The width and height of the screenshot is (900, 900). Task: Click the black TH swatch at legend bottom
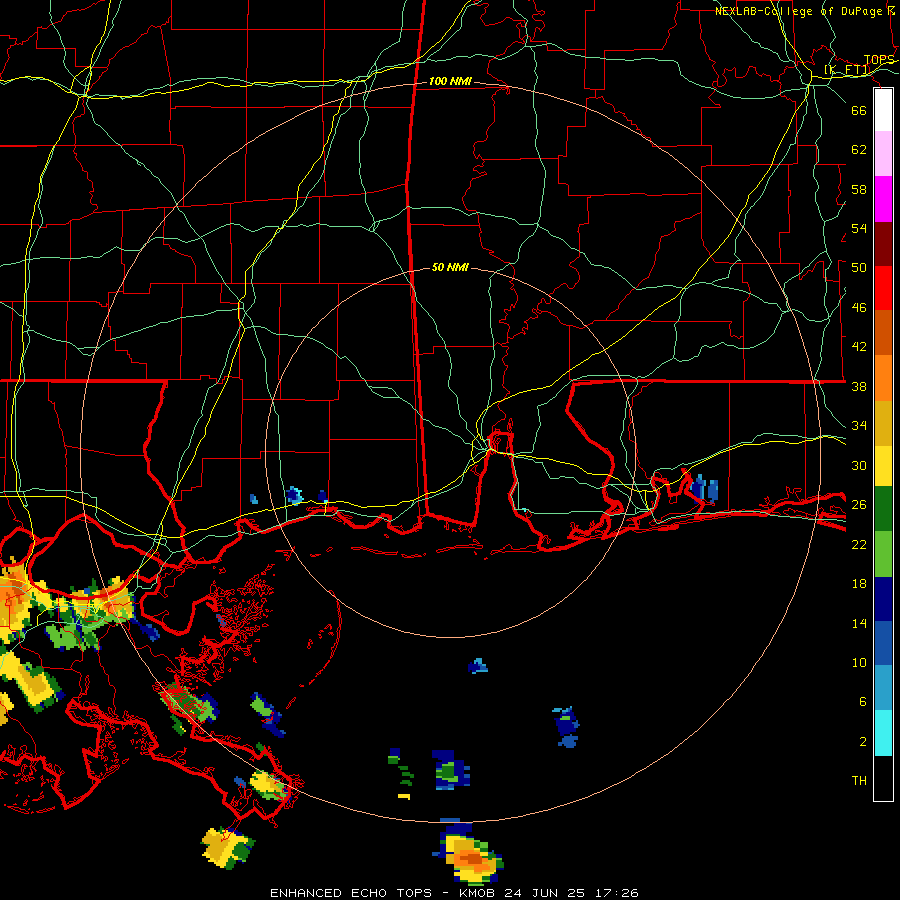coord(883,778)
